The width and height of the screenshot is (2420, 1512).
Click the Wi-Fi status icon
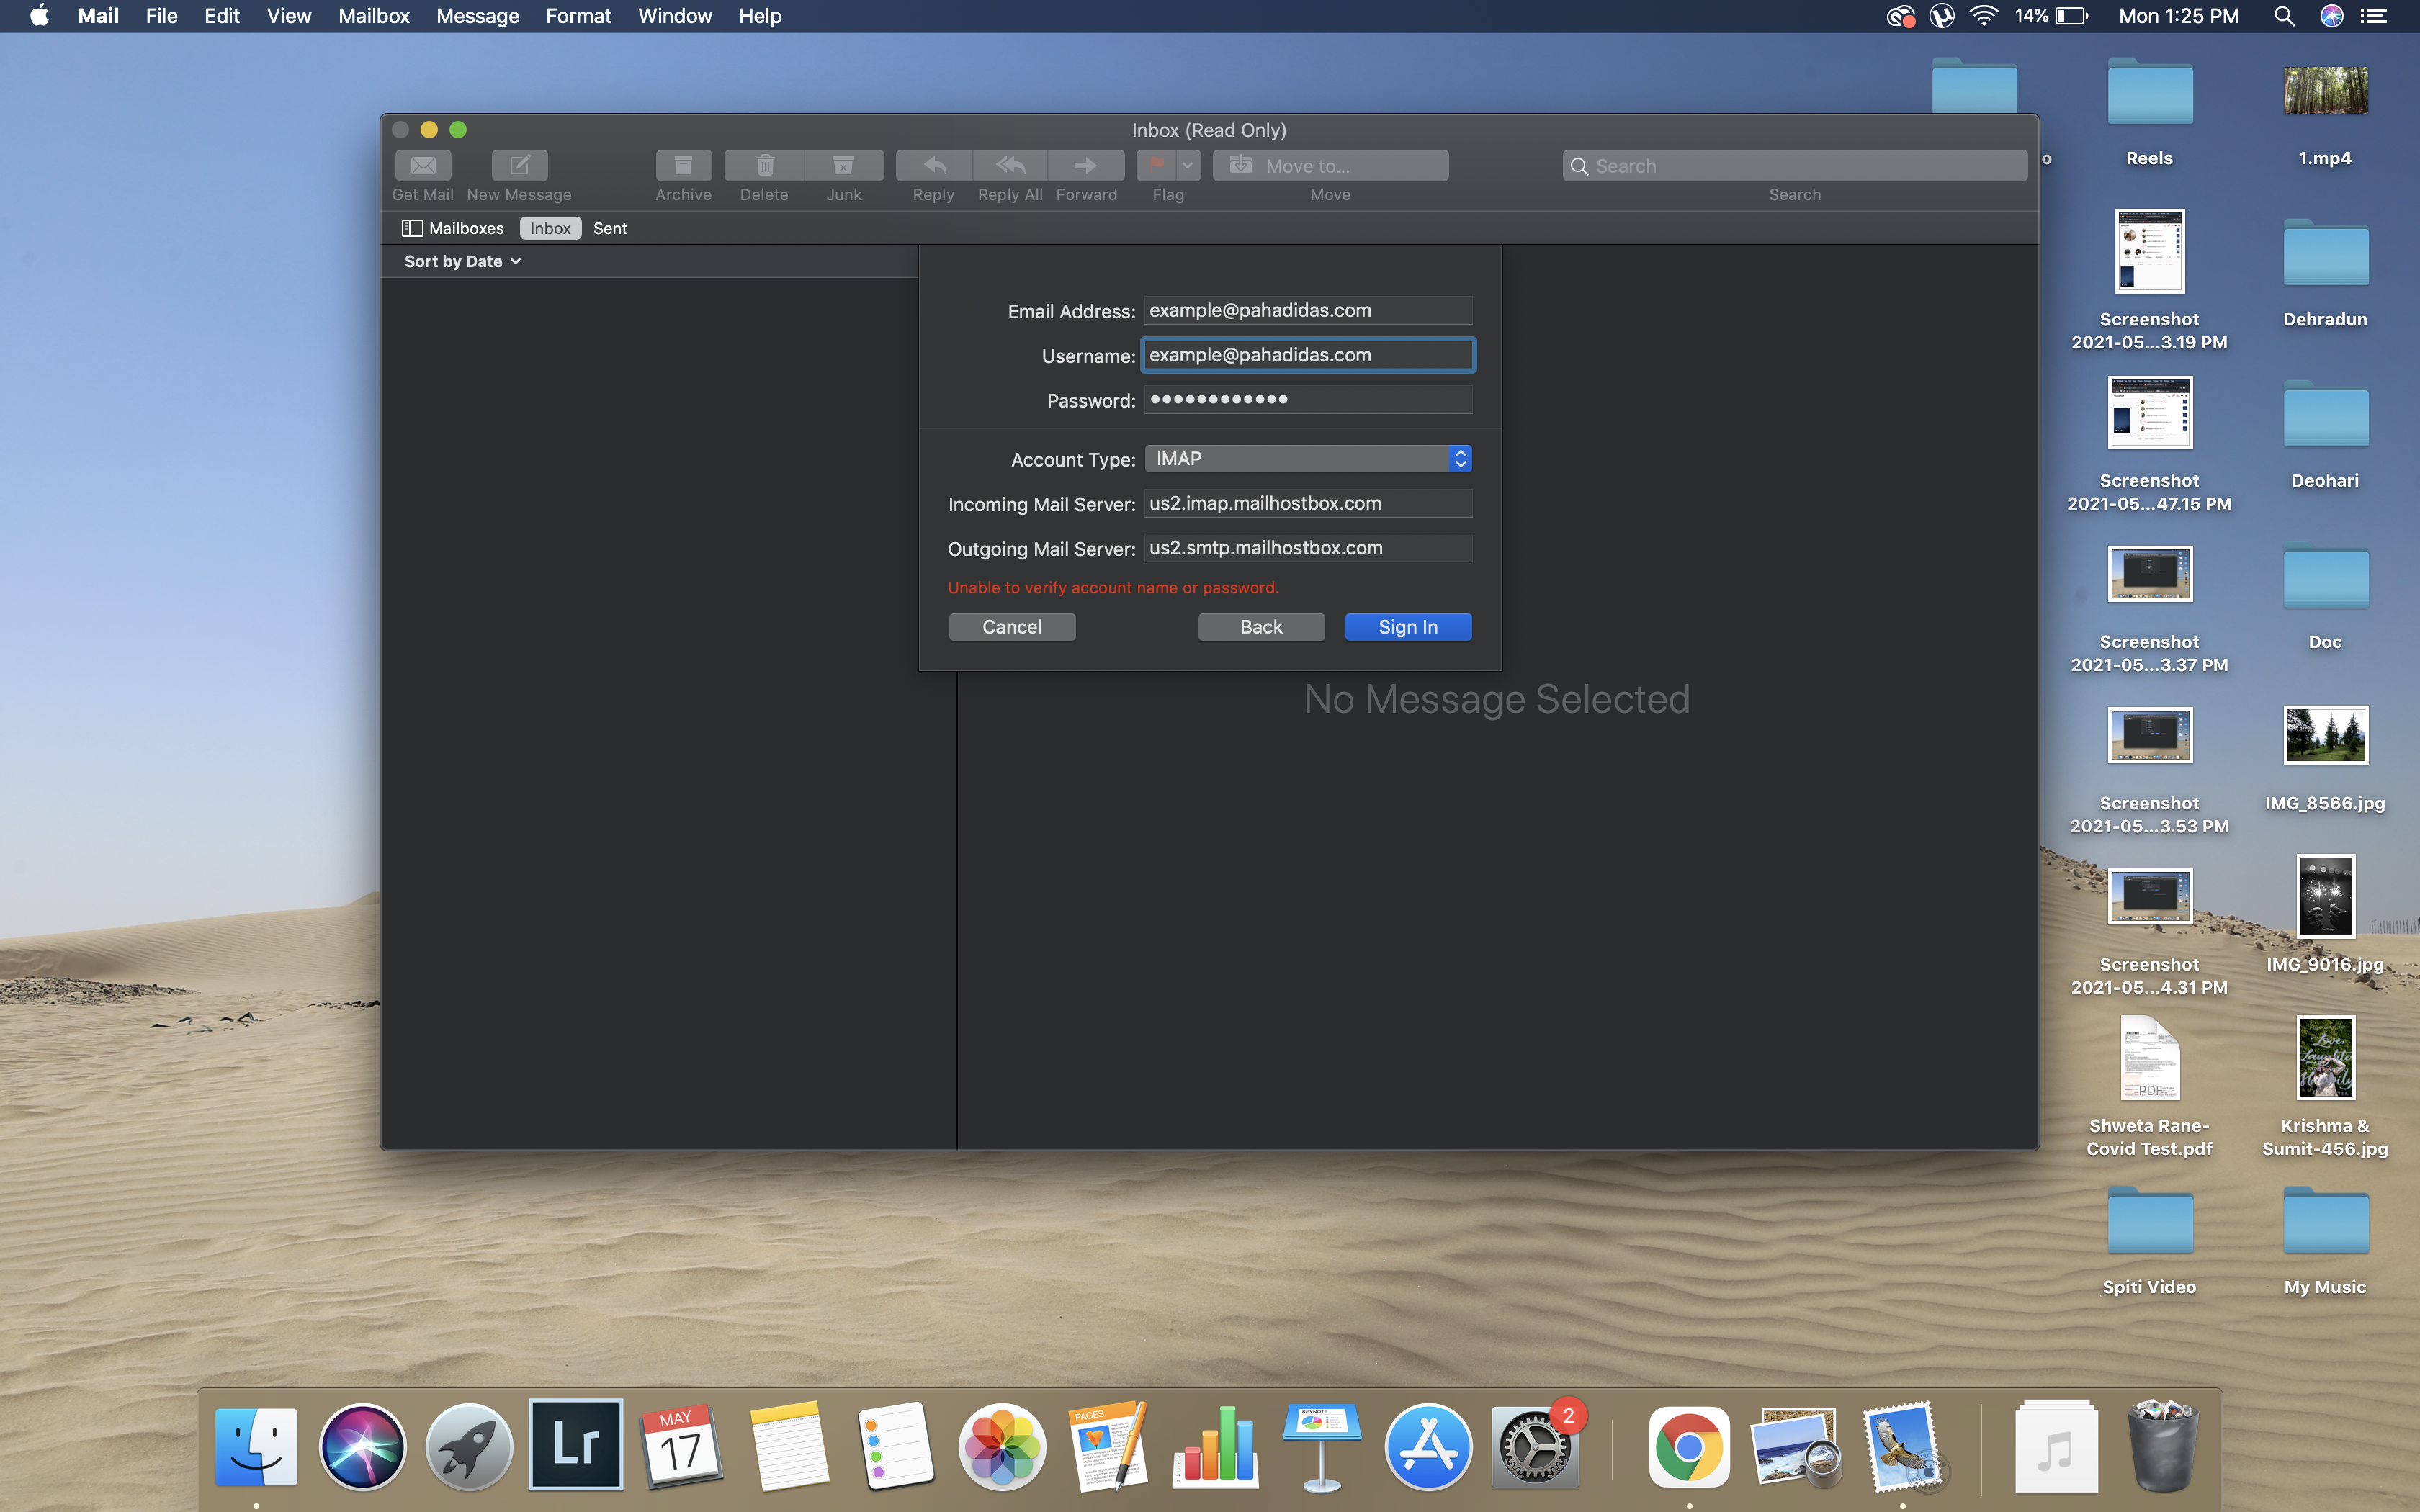pos(1984,16)
